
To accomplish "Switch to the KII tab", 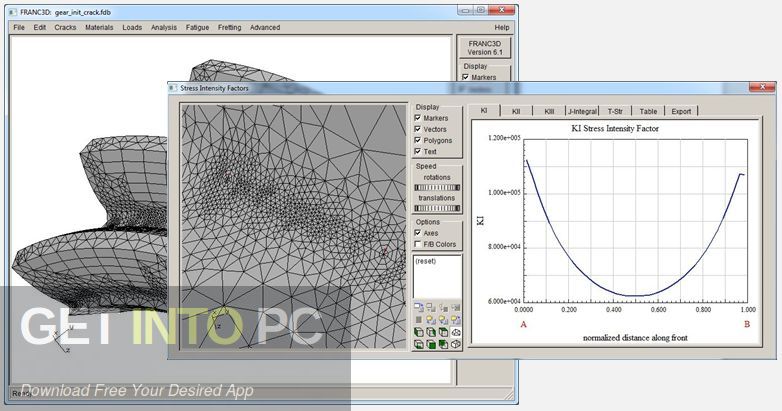I will click(516, 111).
